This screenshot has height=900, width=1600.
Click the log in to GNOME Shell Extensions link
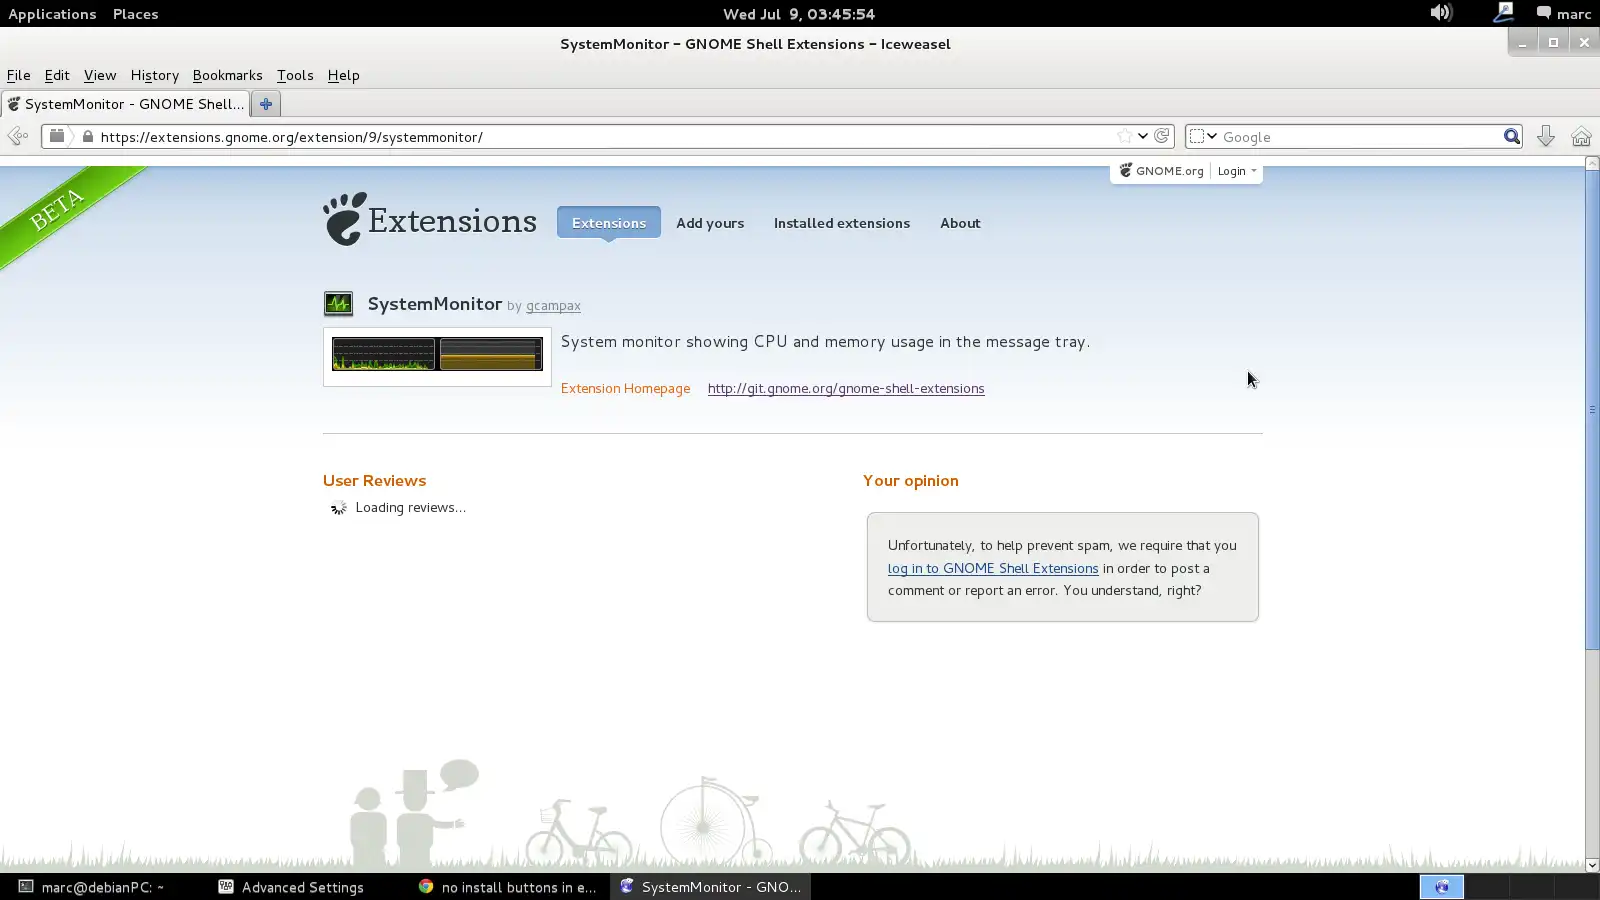pyautogui.click(x=993, y=568)
